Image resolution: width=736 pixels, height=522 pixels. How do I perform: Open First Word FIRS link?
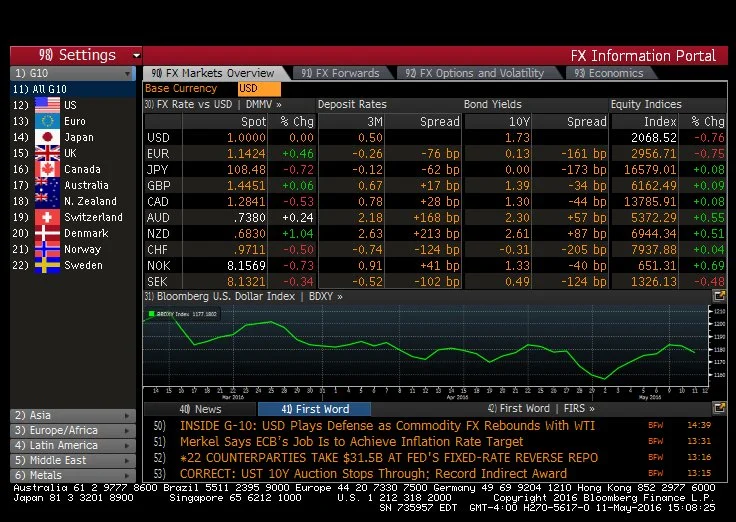pyautogui.click(x=541, y=408)
